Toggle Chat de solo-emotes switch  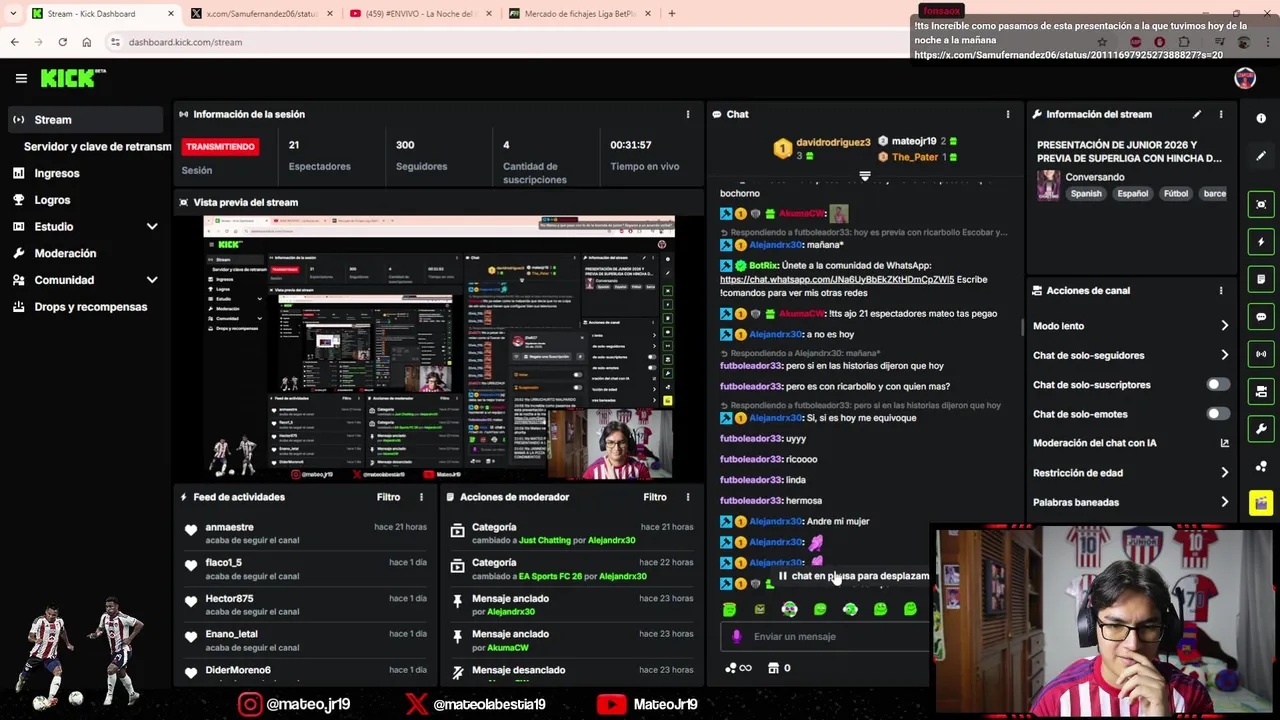(1217, 414)
